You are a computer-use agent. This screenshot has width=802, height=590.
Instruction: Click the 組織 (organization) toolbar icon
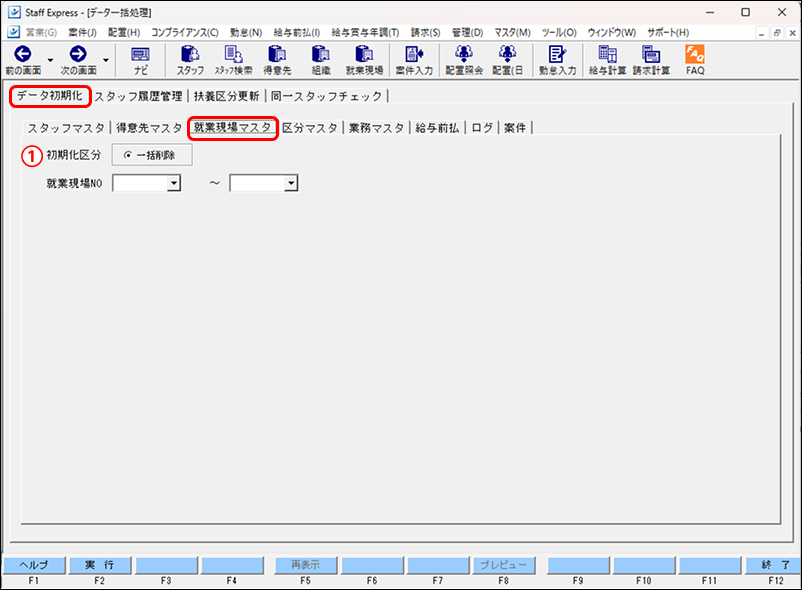click(x=320, y=60)
